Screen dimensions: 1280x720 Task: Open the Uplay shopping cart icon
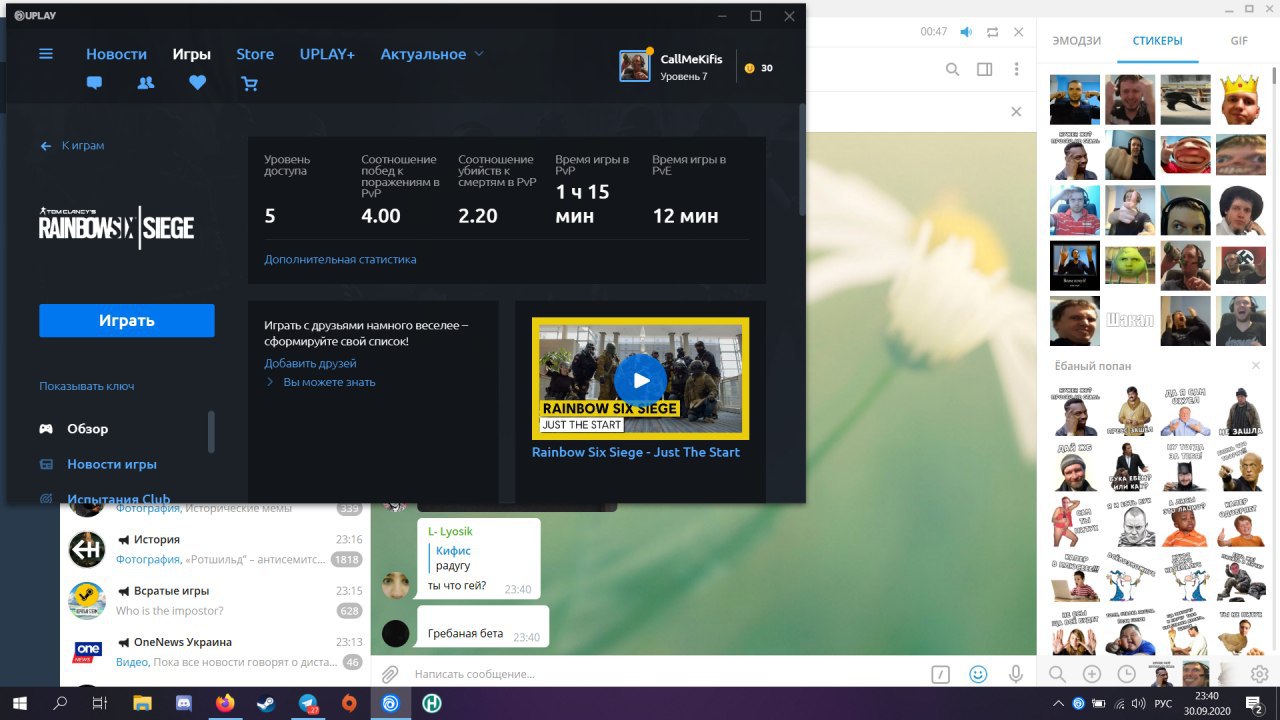point(249,84)
